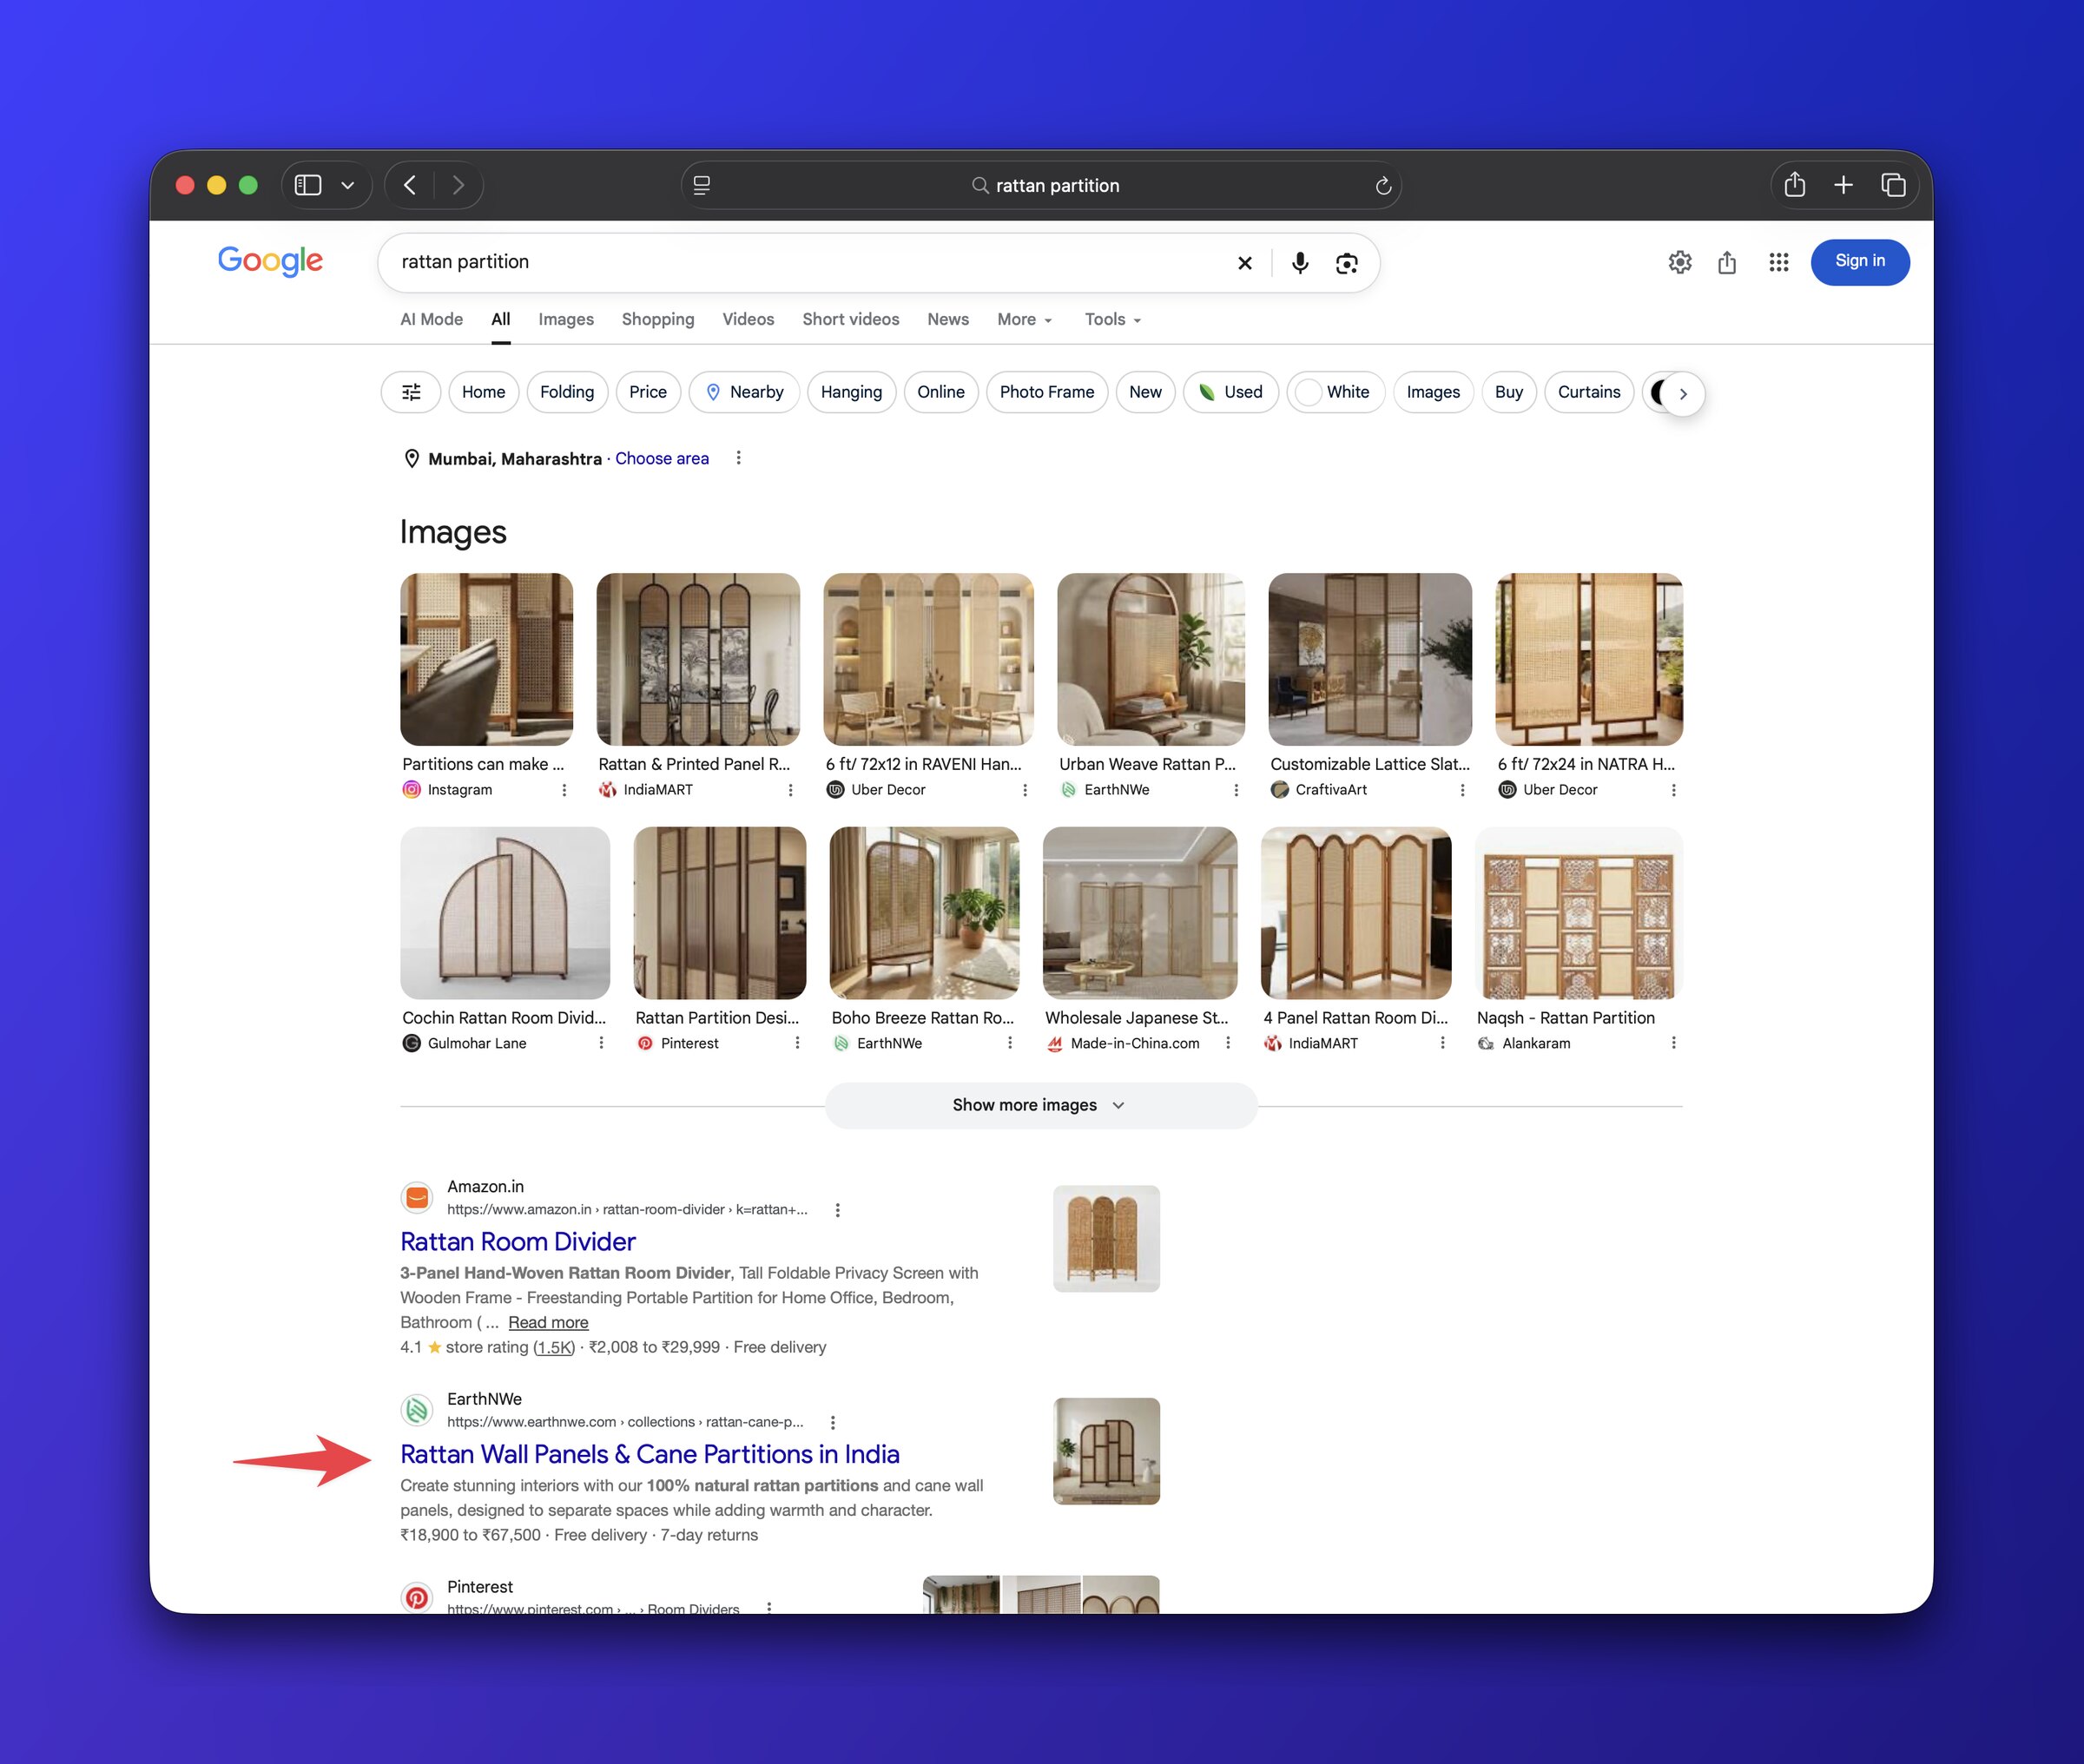Select the Nearby filter chip

point(744,392)
